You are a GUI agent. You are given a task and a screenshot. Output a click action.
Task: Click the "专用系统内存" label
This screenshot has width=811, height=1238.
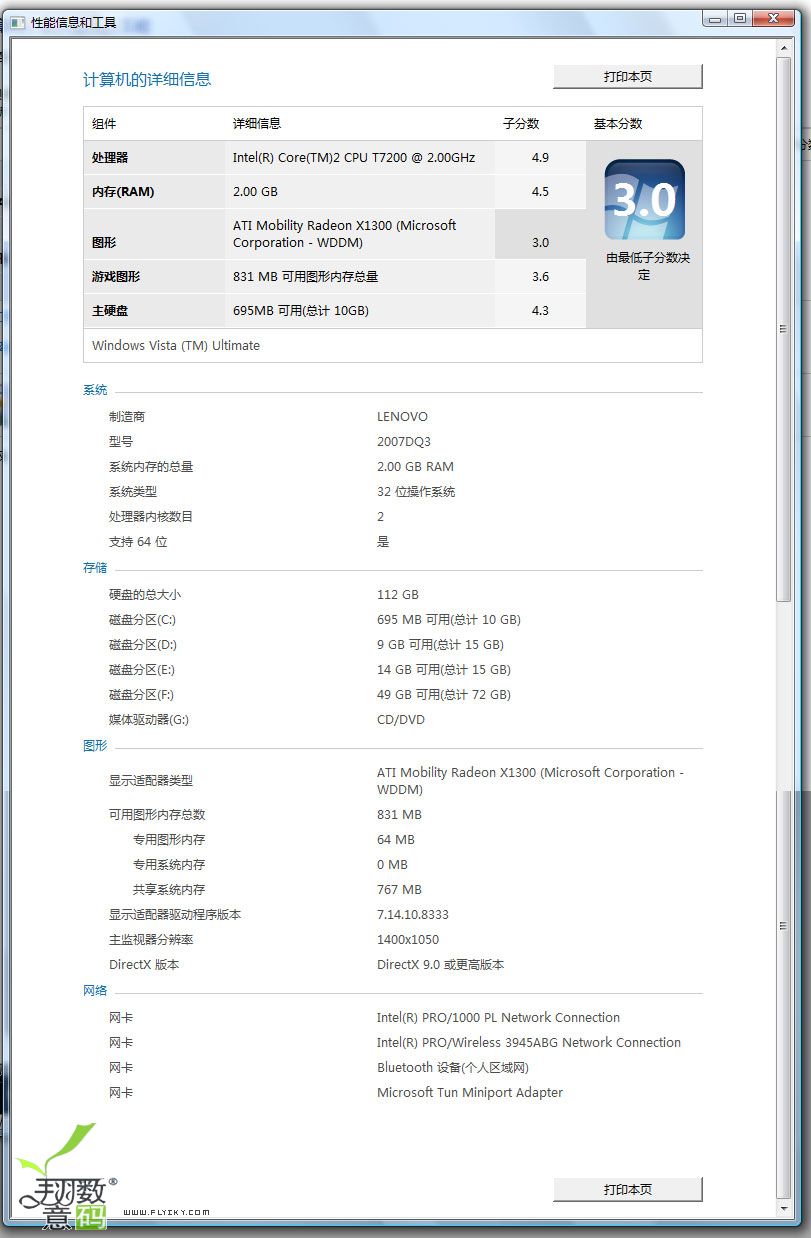tap(169, 865)
